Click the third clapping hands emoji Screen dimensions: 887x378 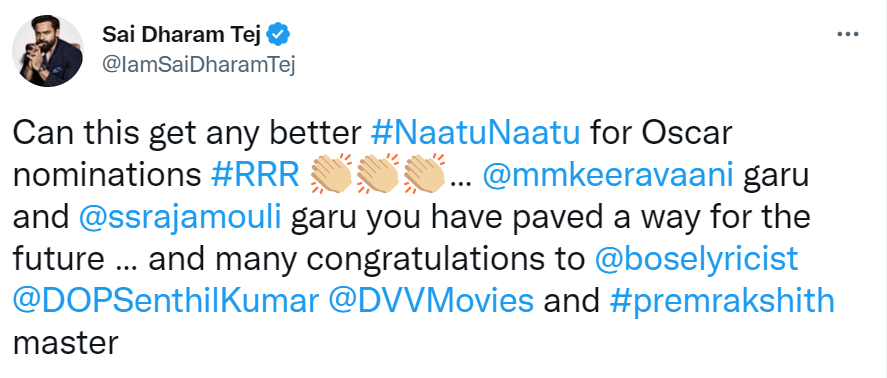[x=424, y=174]
